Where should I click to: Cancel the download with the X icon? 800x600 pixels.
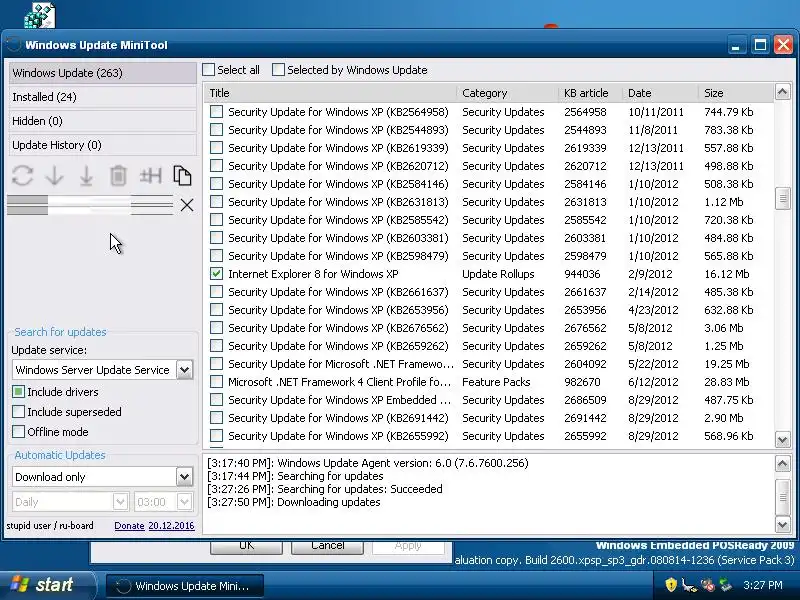click(x=187, y=205)
